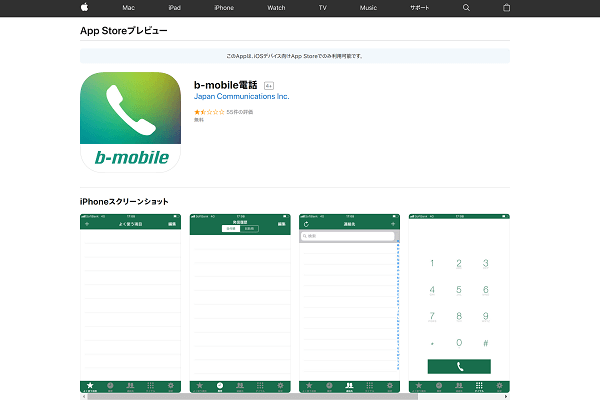Click the edit button in call history screenshot
The image size is (600, 400).
click(x=282, y=224)
